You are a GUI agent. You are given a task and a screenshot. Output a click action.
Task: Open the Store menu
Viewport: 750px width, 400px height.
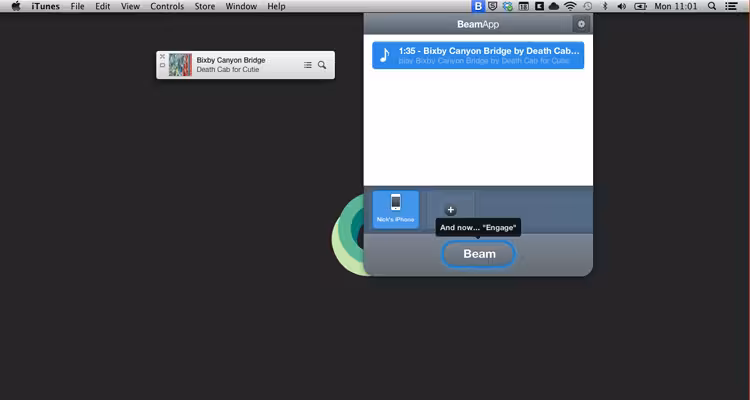(x=205, y=6)
